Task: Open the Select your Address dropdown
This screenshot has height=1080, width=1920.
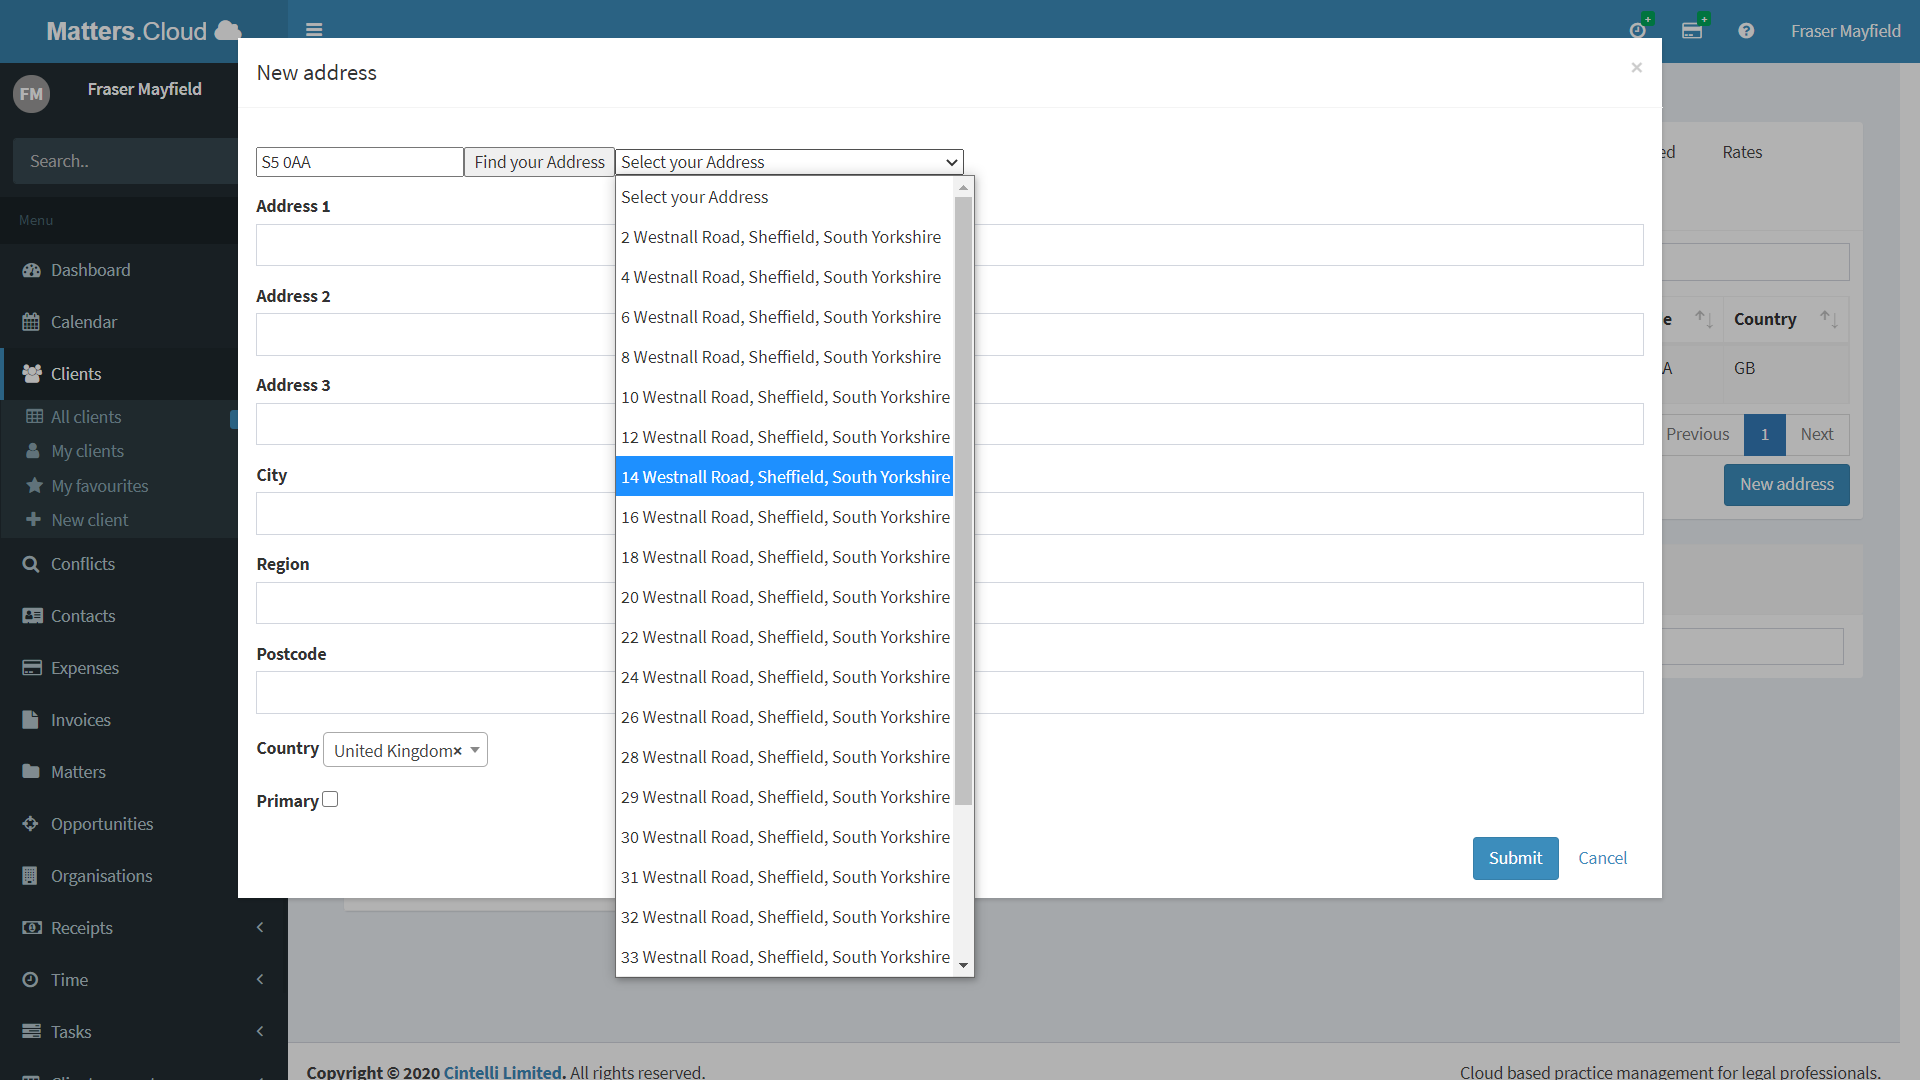Action: (x=789, y=161)
